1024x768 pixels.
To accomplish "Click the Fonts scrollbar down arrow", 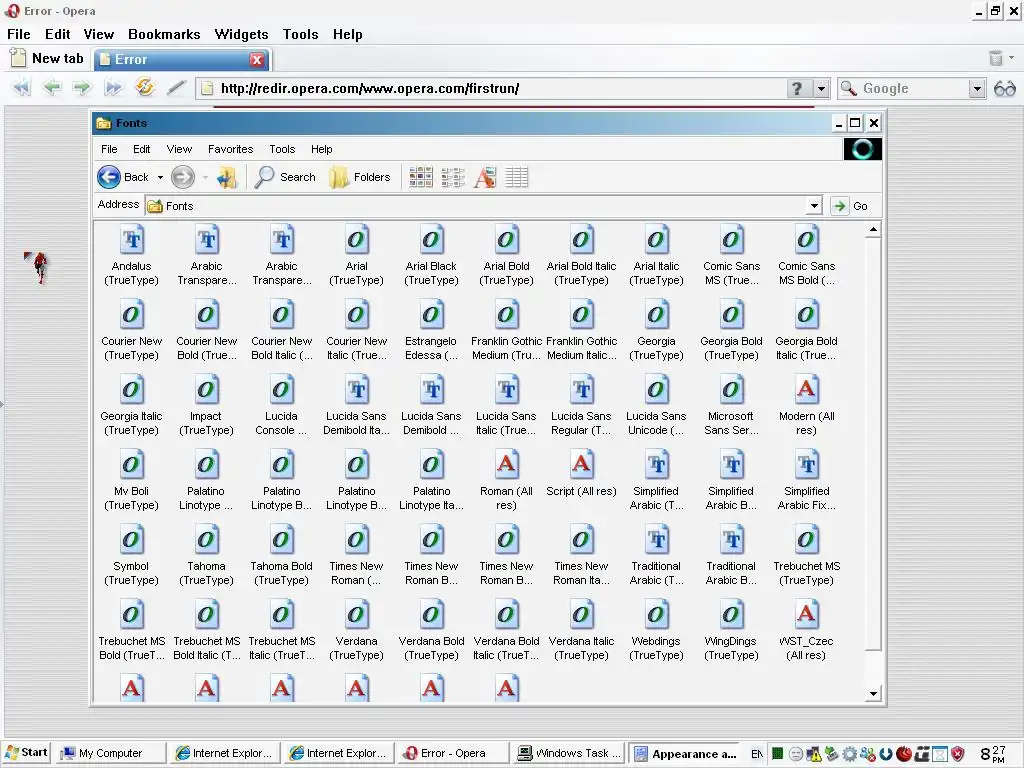I will (873, 694).
